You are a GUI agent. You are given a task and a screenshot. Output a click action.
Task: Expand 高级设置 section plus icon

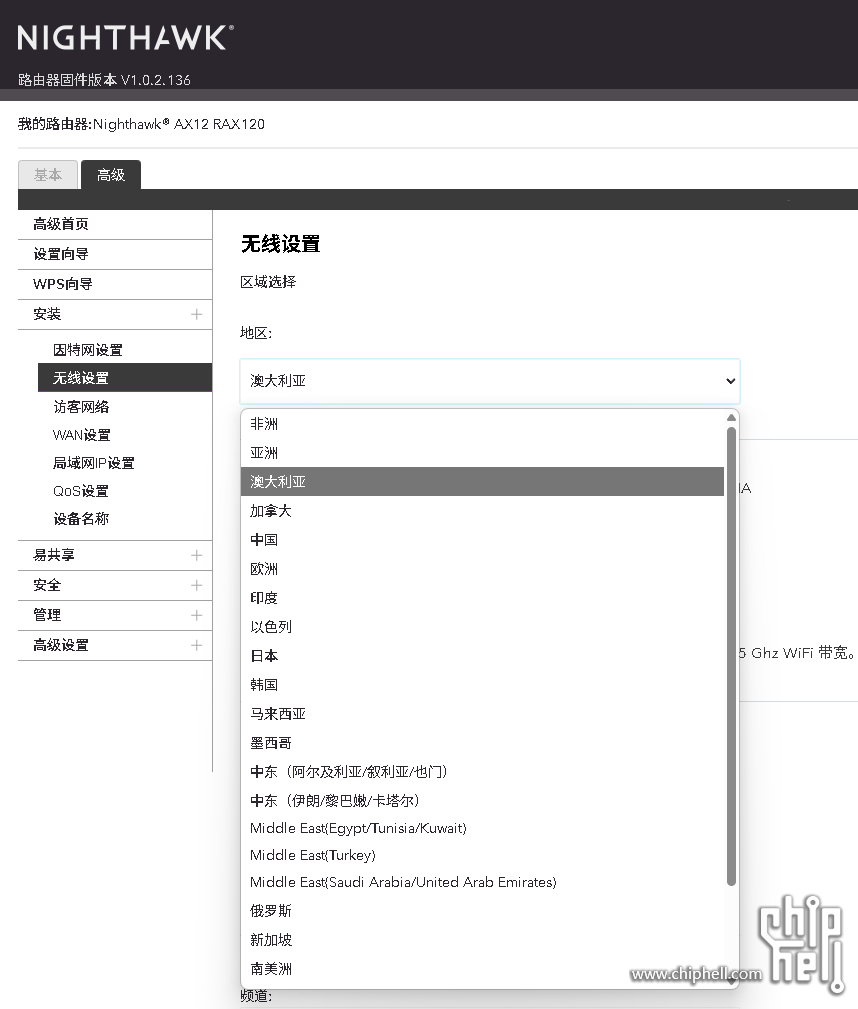click(x=196, y=645)
